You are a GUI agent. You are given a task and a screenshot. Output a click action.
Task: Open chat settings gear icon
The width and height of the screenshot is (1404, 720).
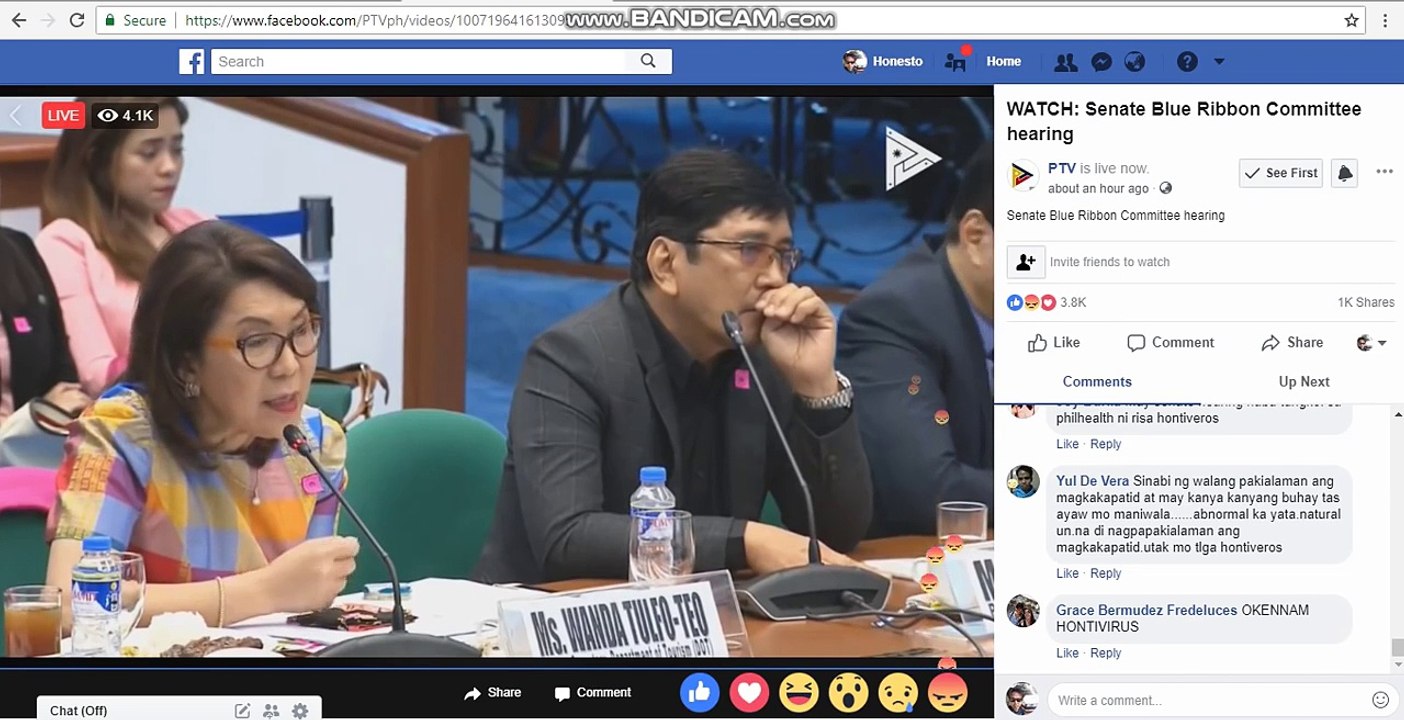300,711
